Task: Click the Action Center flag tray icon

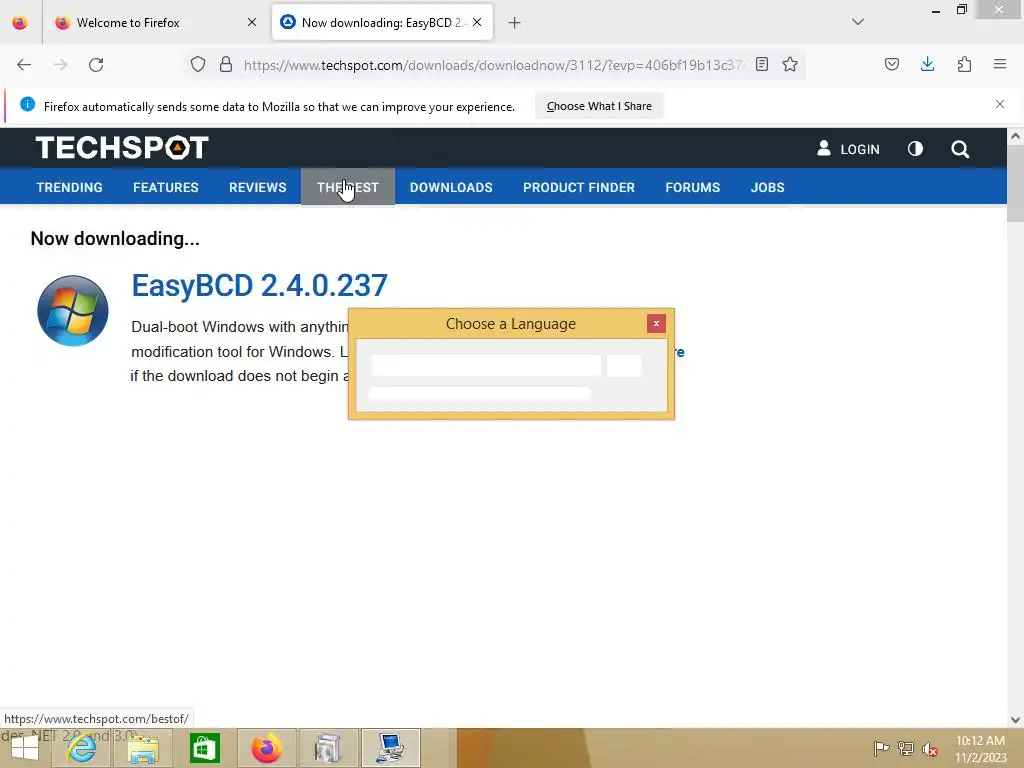Action: tap(881, 748)
